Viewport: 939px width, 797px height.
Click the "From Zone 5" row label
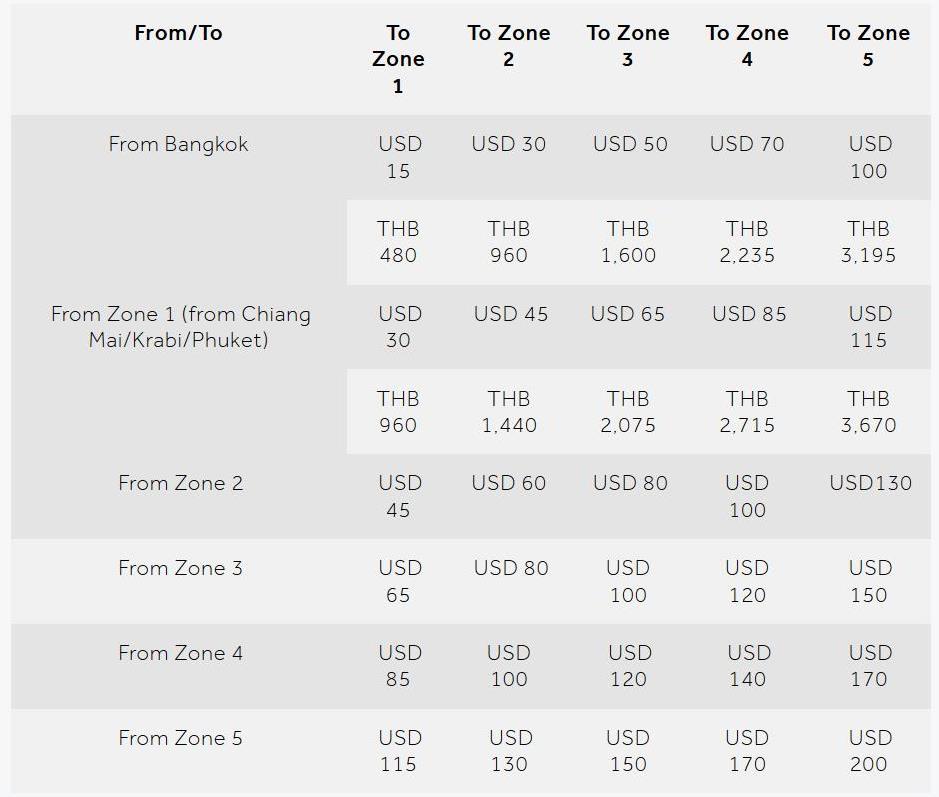[x=180, y=738]
